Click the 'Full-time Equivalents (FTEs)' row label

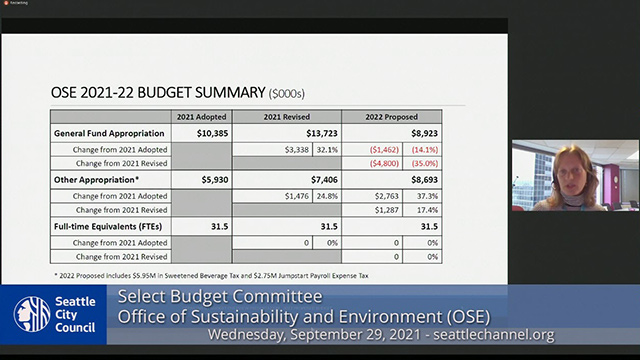(x=108, y=226)
